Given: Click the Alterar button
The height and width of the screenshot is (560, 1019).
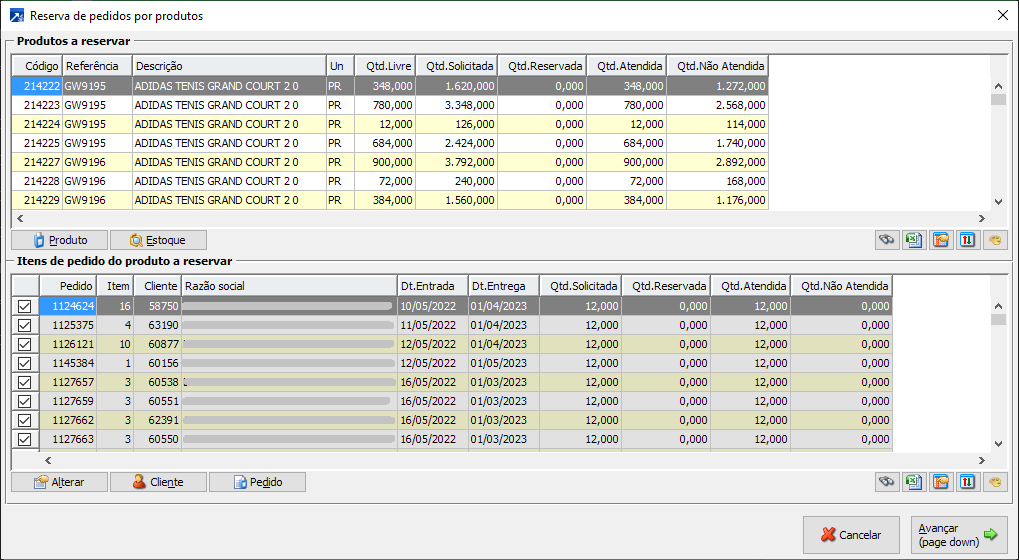Looking at the screenshot, I should [x=59, y=482].
